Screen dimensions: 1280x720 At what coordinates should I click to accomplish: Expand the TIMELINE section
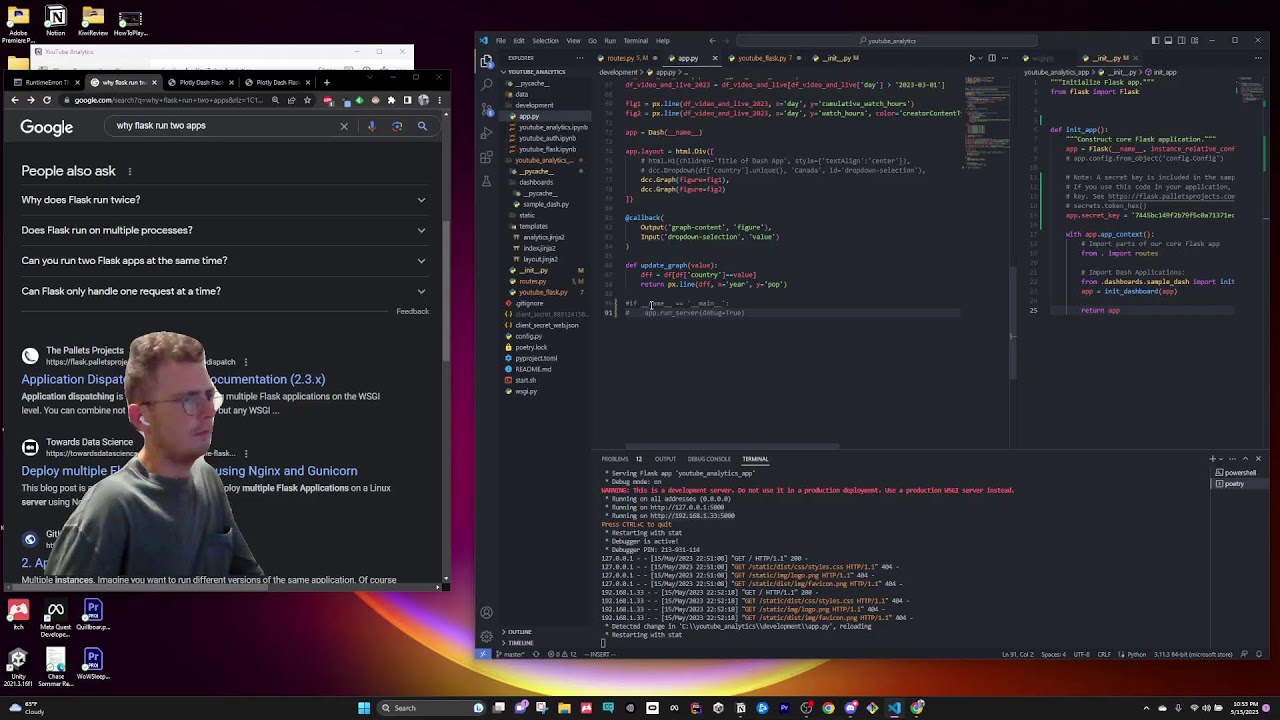click(520, 643)
